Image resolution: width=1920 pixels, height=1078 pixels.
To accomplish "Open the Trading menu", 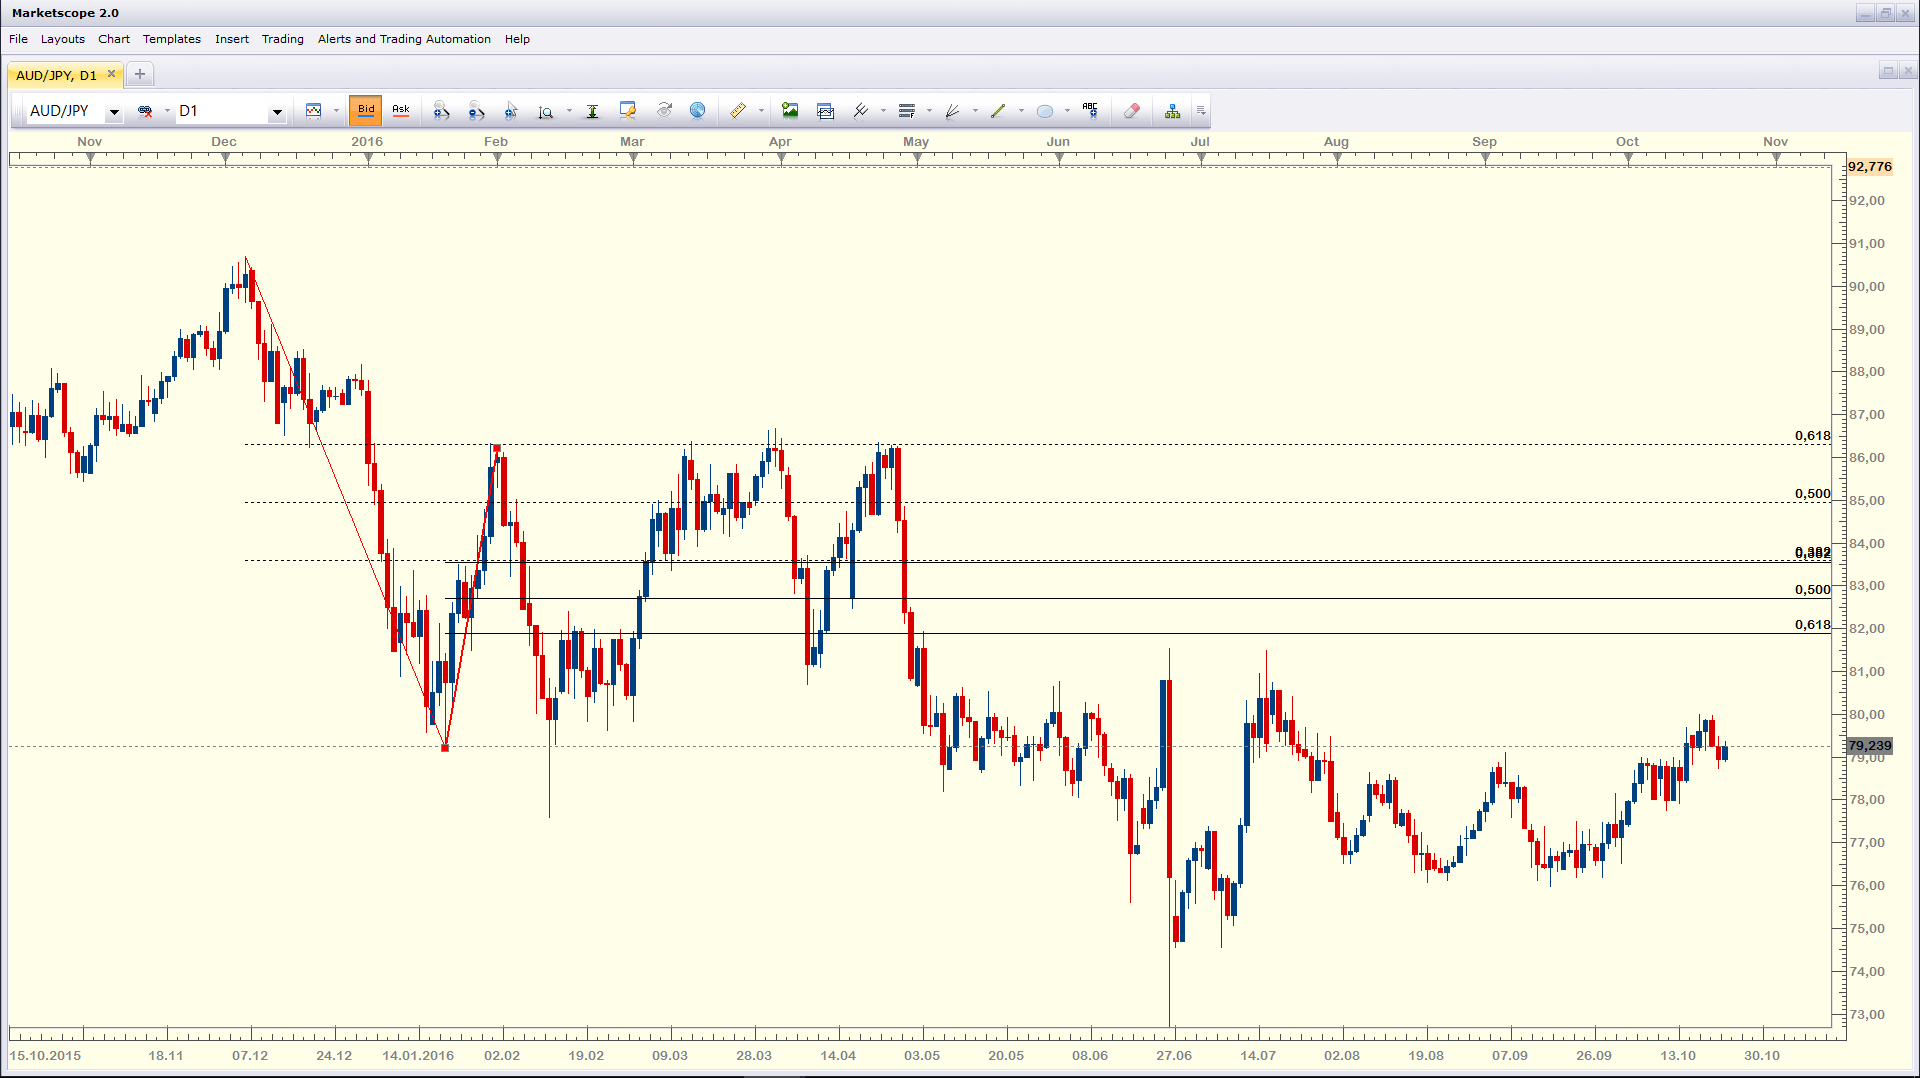I will (283, 39).
